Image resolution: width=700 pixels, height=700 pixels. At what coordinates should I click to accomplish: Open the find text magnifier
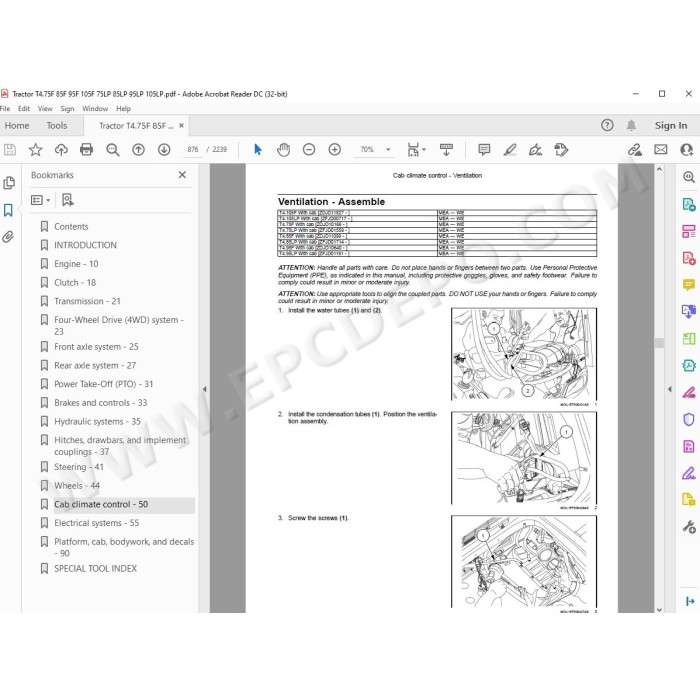click(112, 150)
